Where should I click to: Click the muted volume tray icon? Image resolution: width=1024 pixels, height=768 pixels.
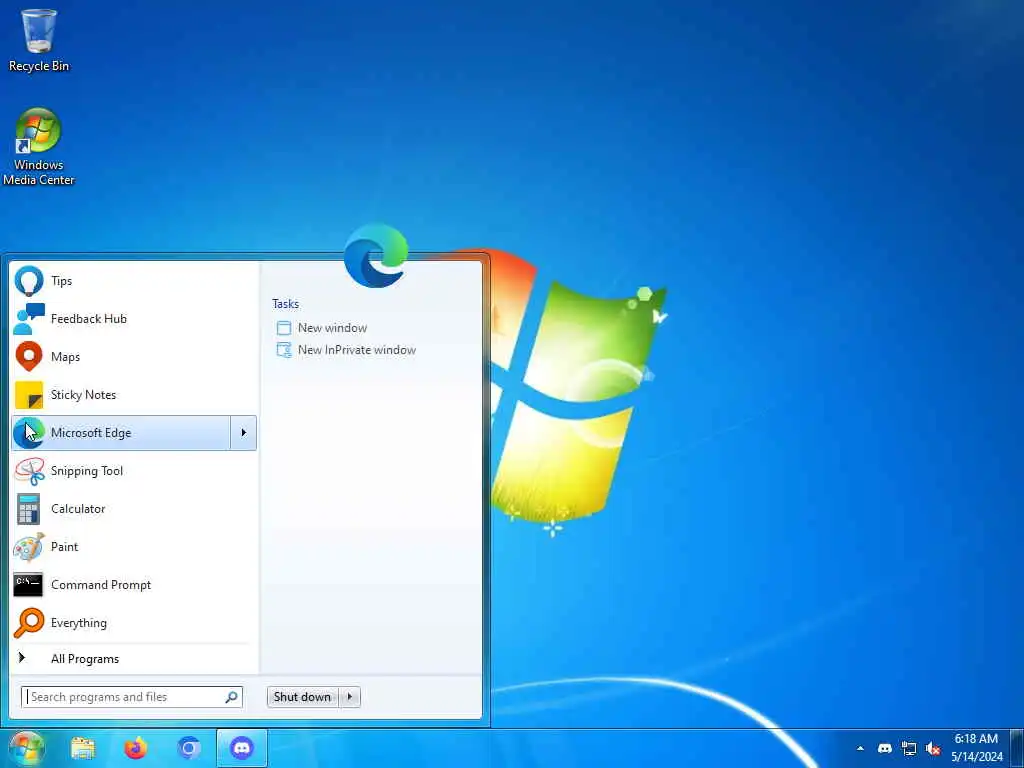933,748
